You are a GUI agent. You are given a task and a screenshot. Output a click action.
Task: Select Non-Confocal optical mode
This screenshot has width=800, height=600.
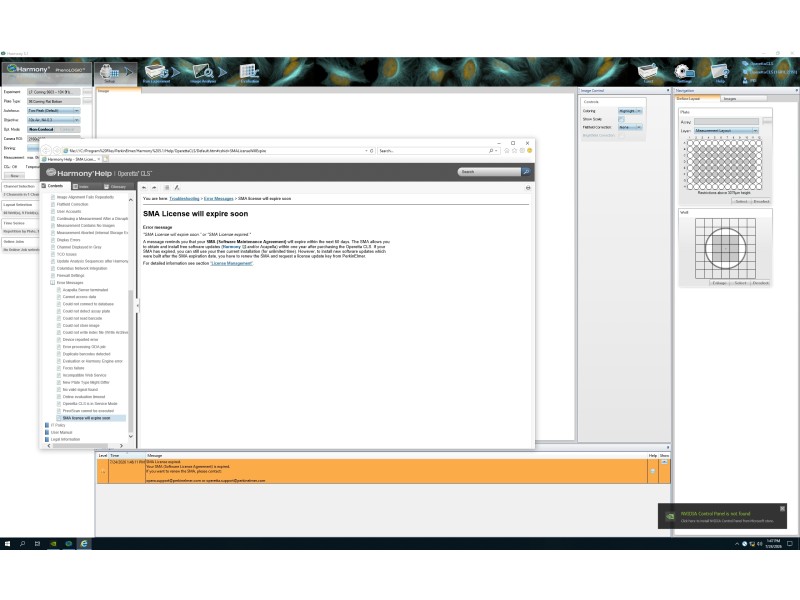click(41, 129)
